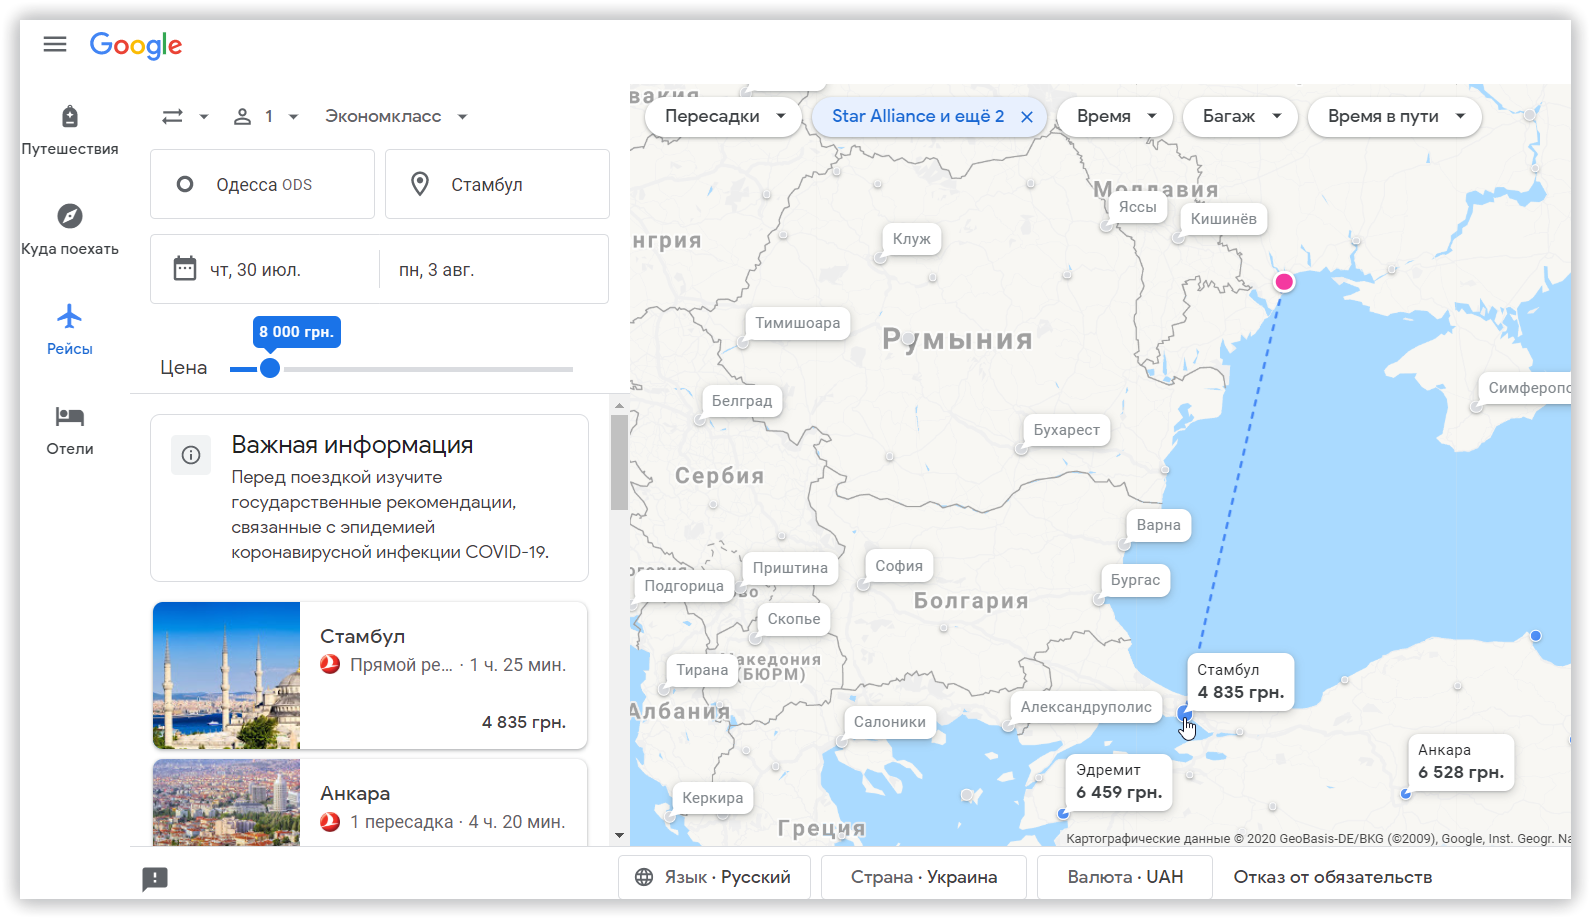Screen dimensions: 1591x919
Task: Edit the destination field Стамбул
Action: point(497,184)
